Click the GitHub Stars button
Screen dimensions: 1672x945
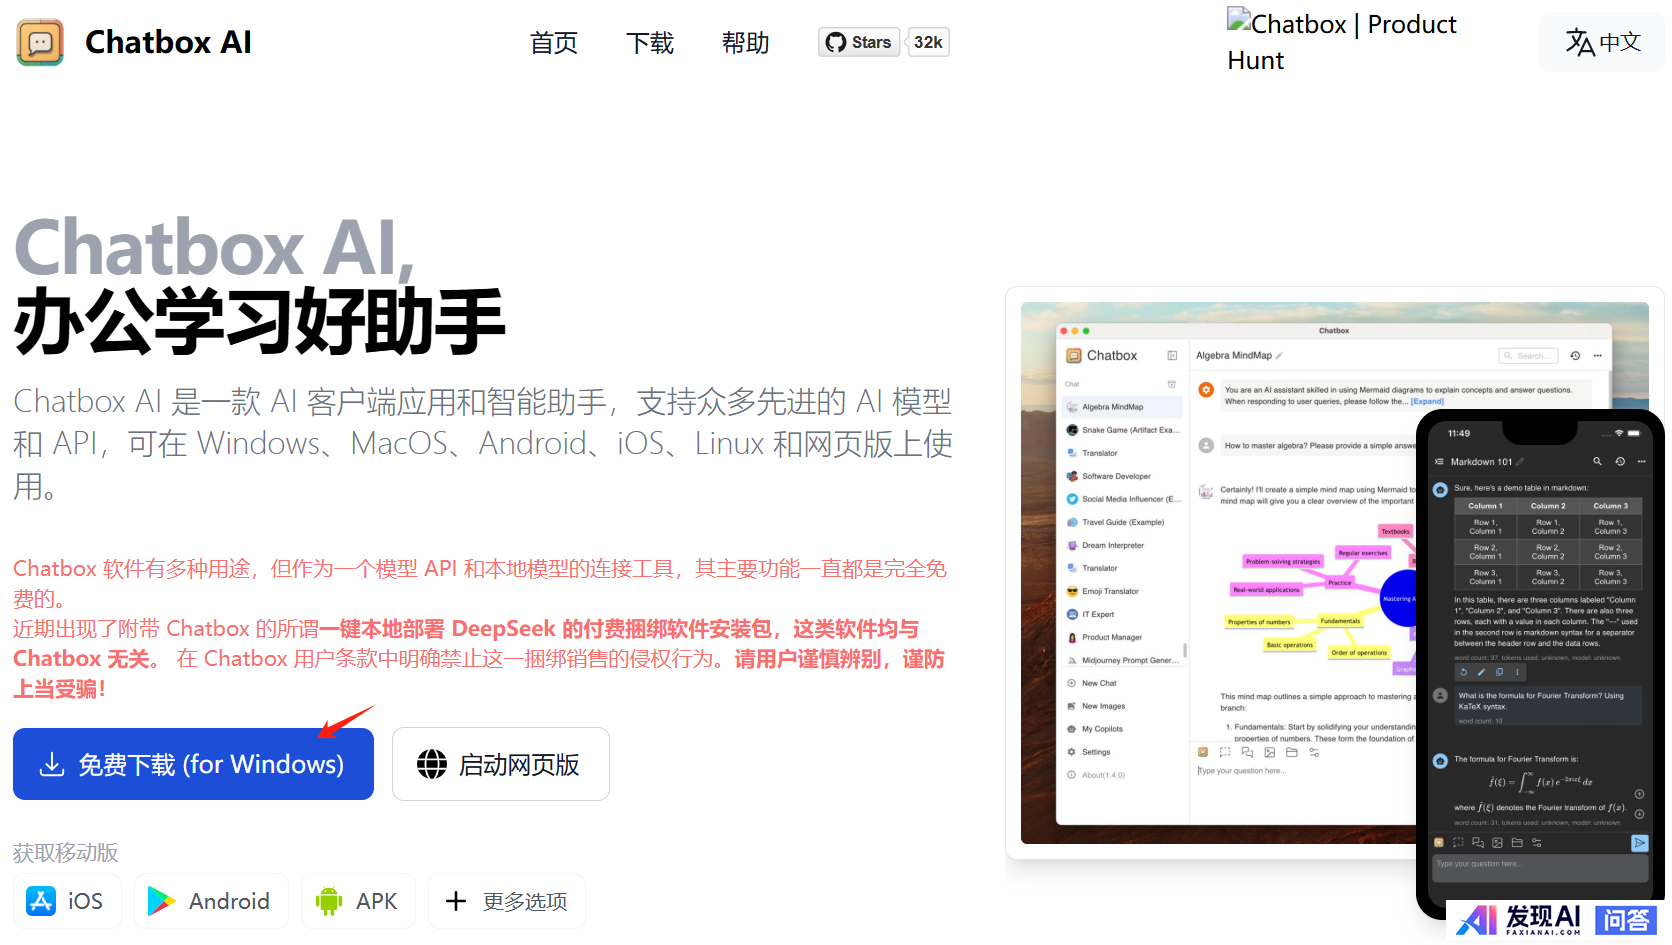[x=859, y=42]
